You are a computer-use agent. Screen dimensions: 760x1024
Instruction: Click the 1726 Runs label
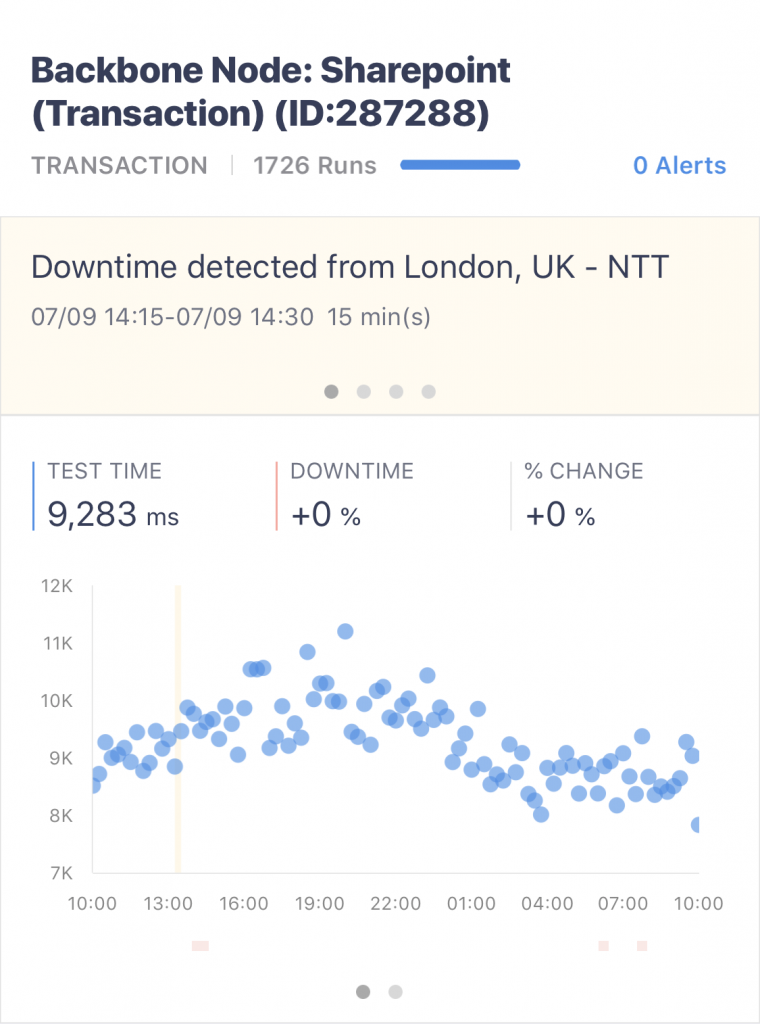pos(315,165)
